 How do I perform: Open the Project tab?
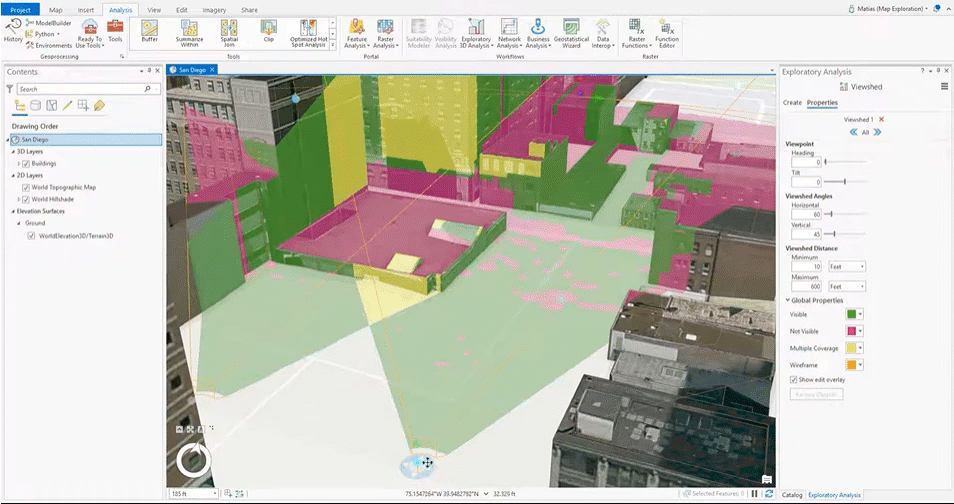(20, 10)
